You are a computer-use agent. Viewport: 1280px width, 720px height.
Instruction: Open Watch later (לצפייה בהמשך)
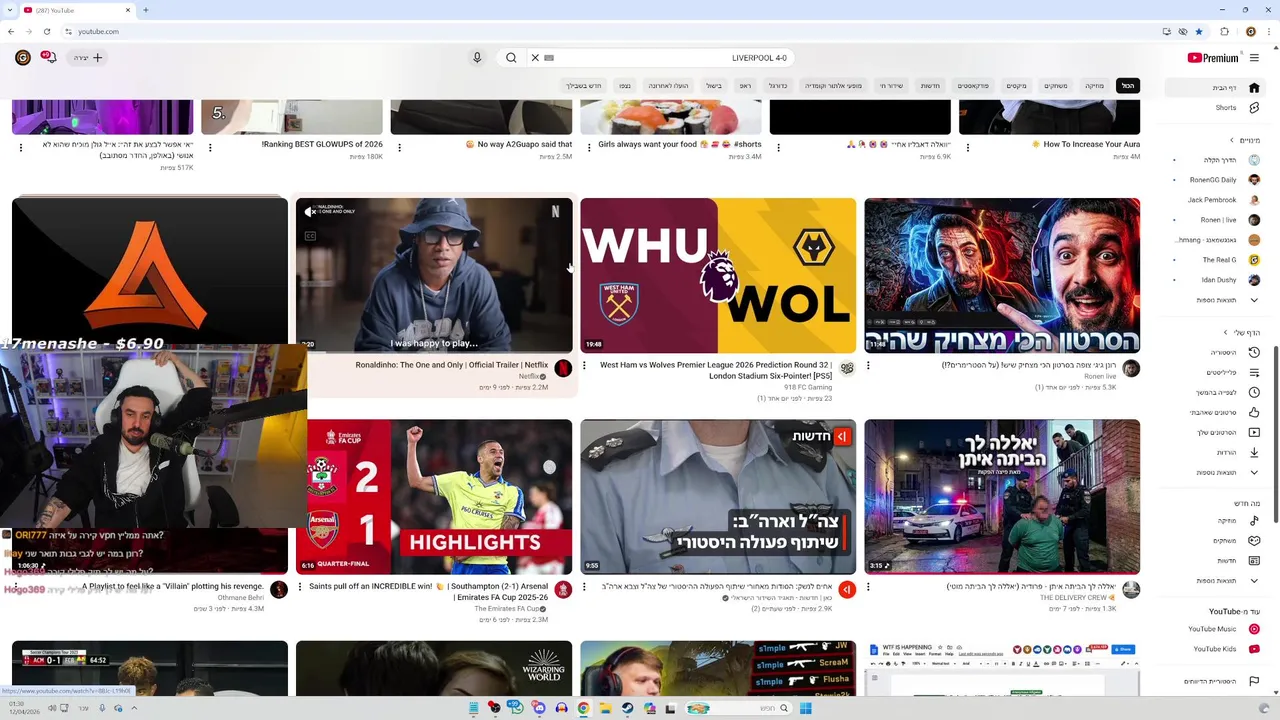click(1215, 393)
